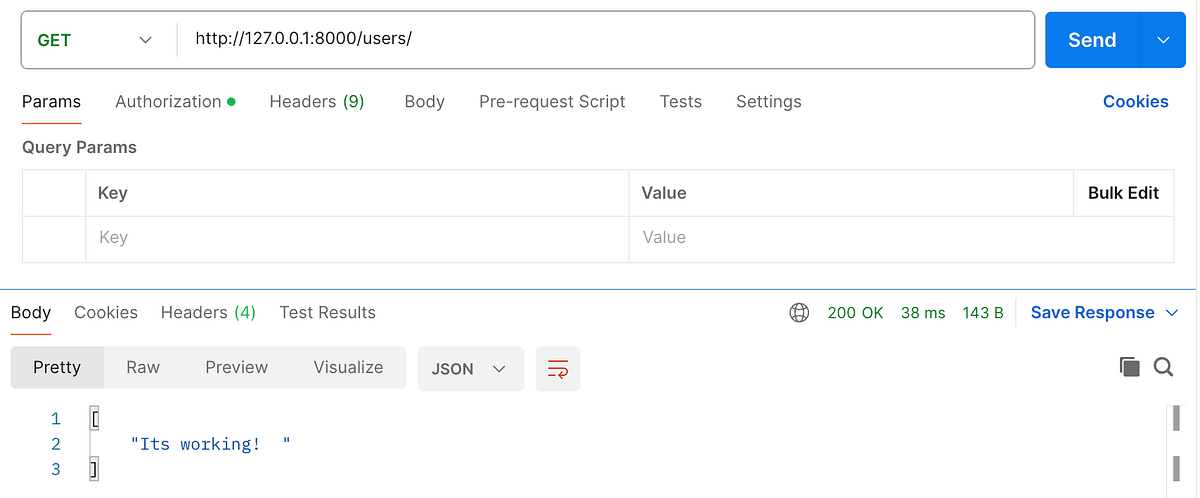1200x498 pixels.
Task: Open the Authorization tab
Action: coord(175,101)
